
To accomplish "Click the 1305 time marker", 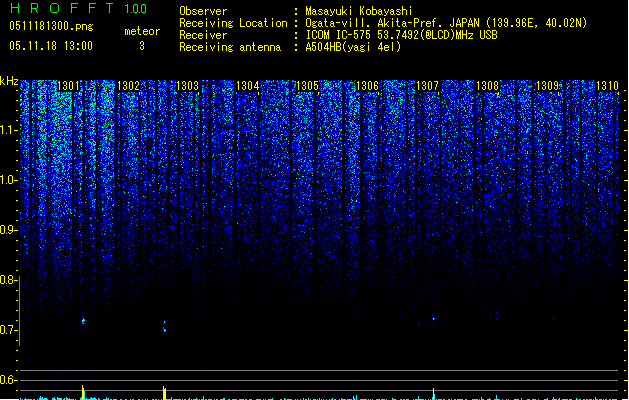I will 307,86.
